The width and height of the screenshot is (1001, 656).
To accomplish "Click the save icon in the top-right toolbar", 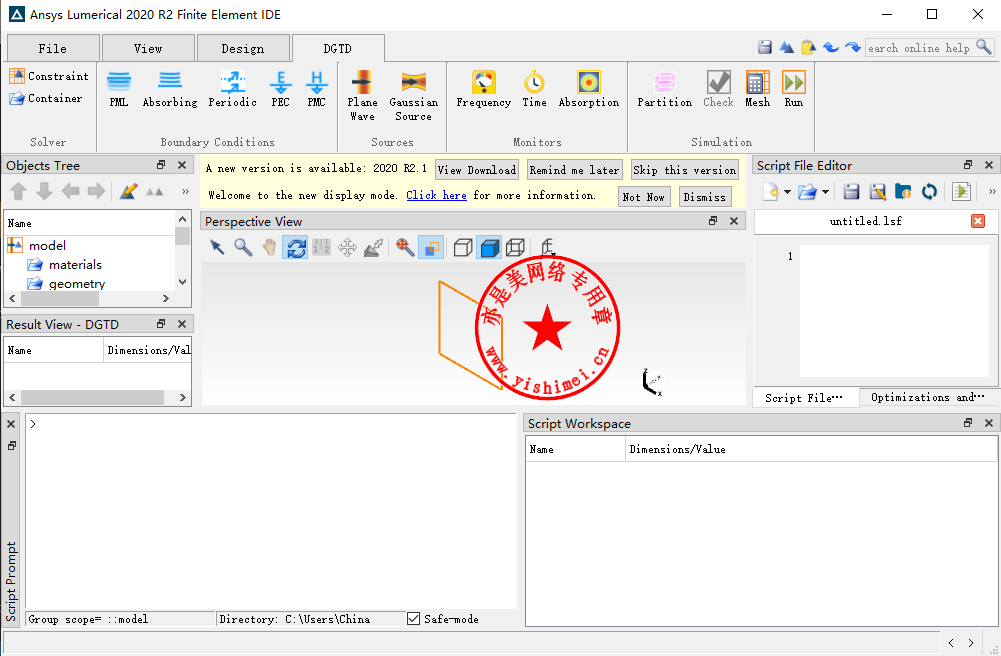I will click(x=765, y=47).
